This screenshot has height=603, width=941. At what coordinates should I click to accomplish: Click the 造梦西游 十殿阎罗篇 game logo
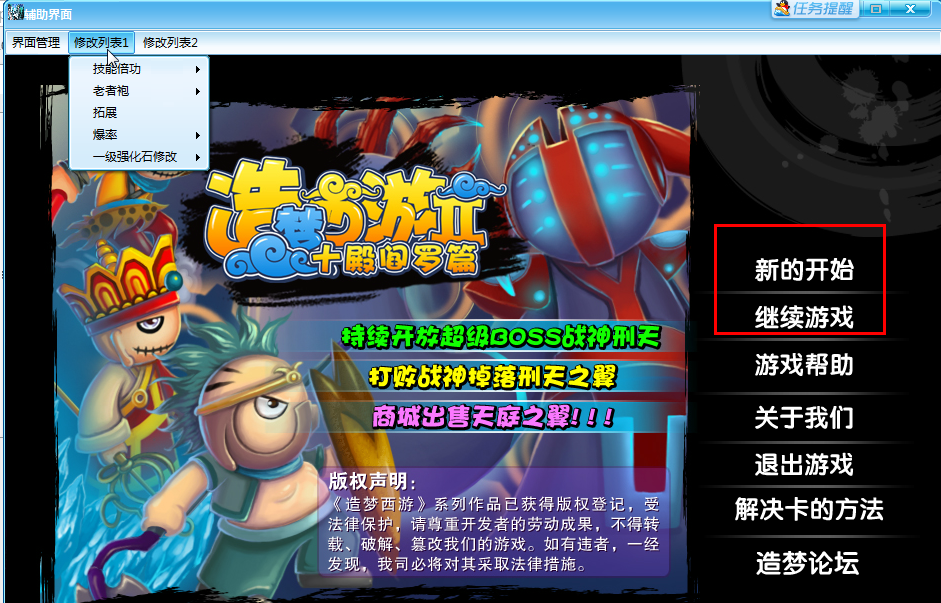(355, 221)
